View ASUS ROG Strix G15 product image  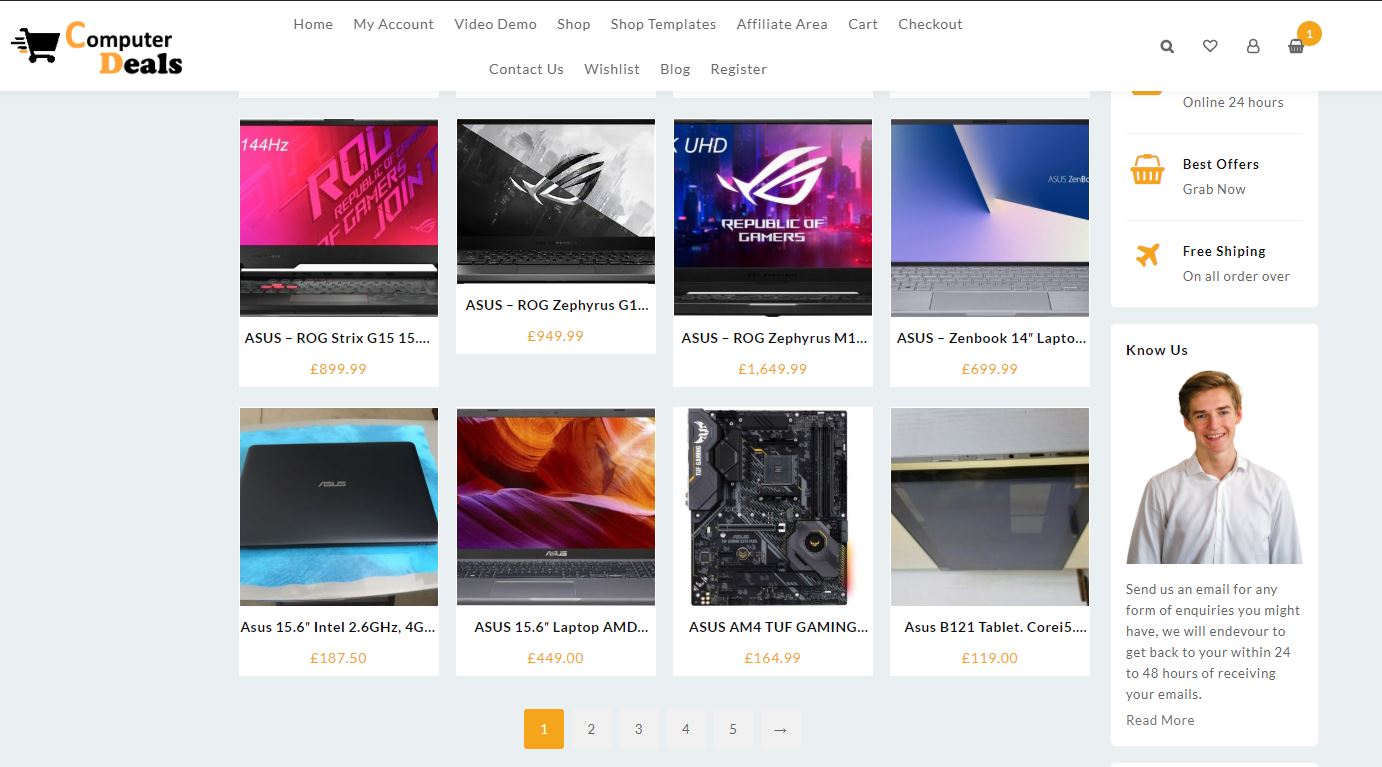tap(339, 218)
